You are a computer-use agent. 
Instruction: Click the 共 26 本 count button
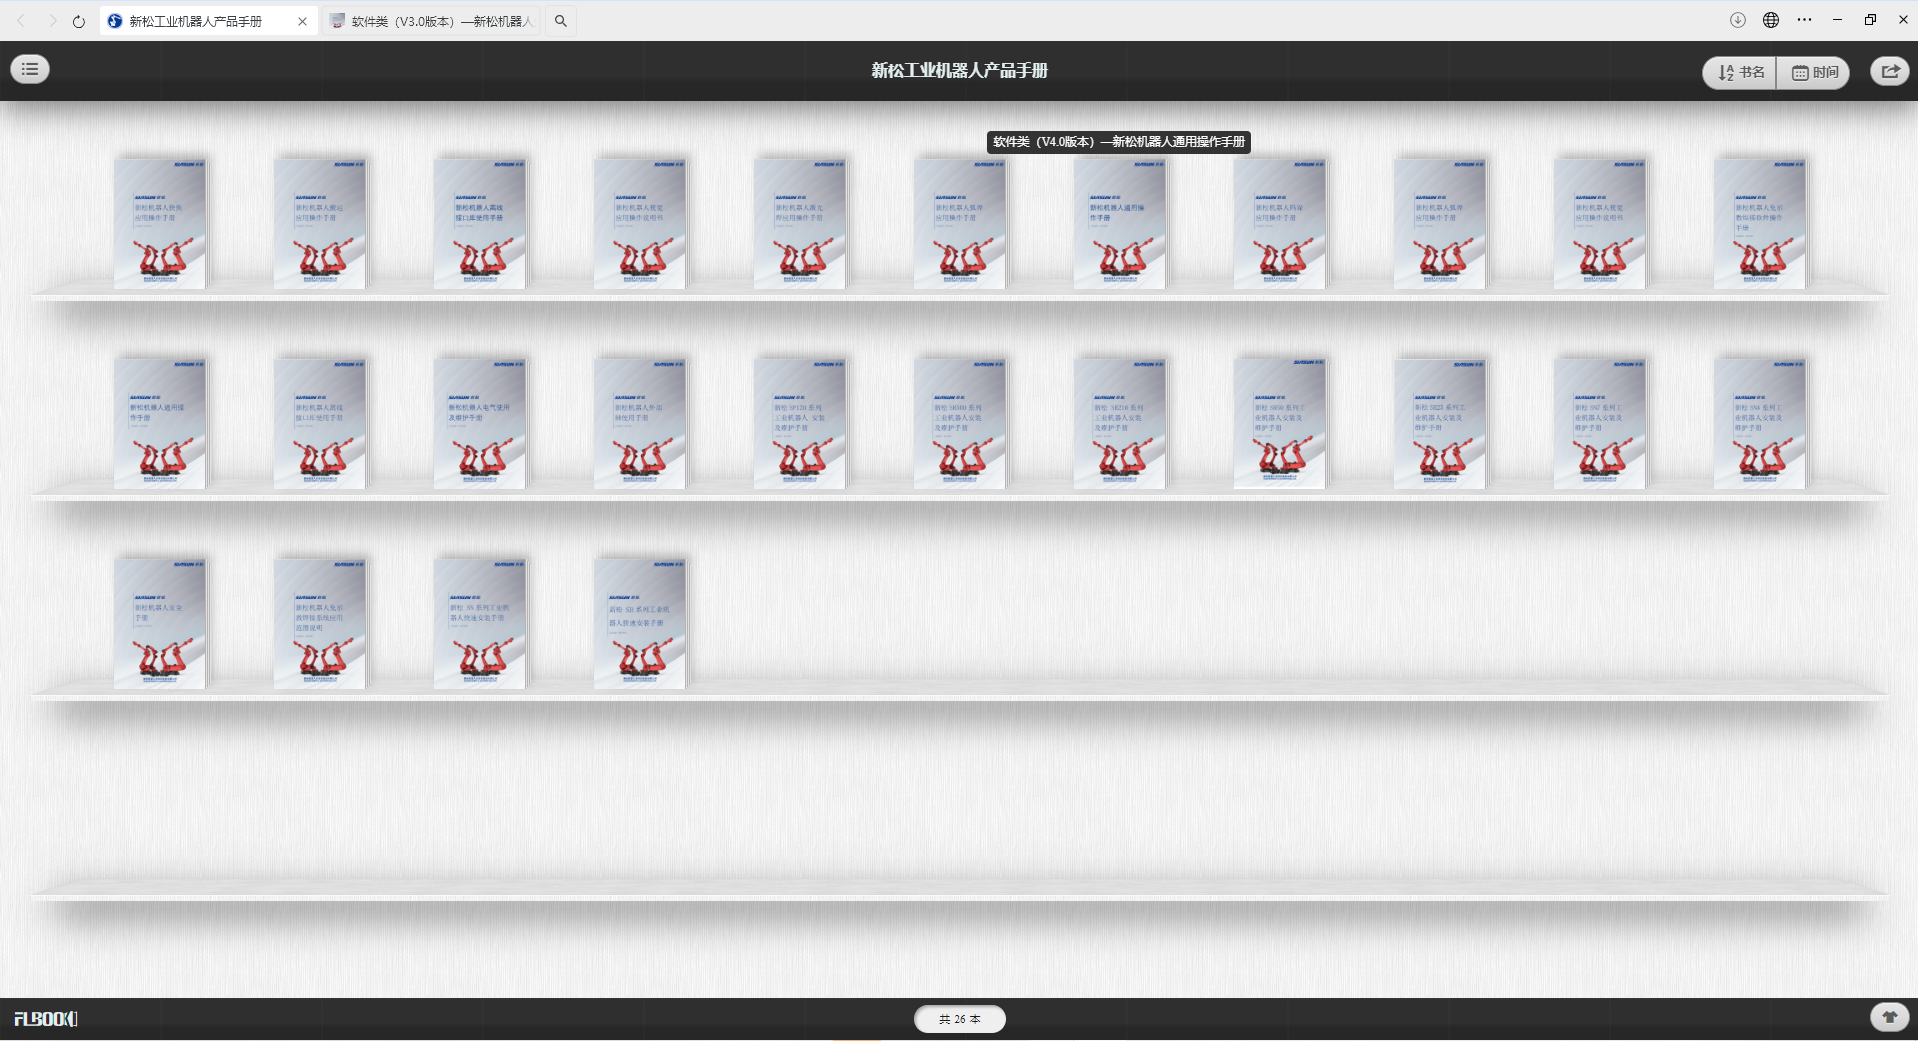959,1019
